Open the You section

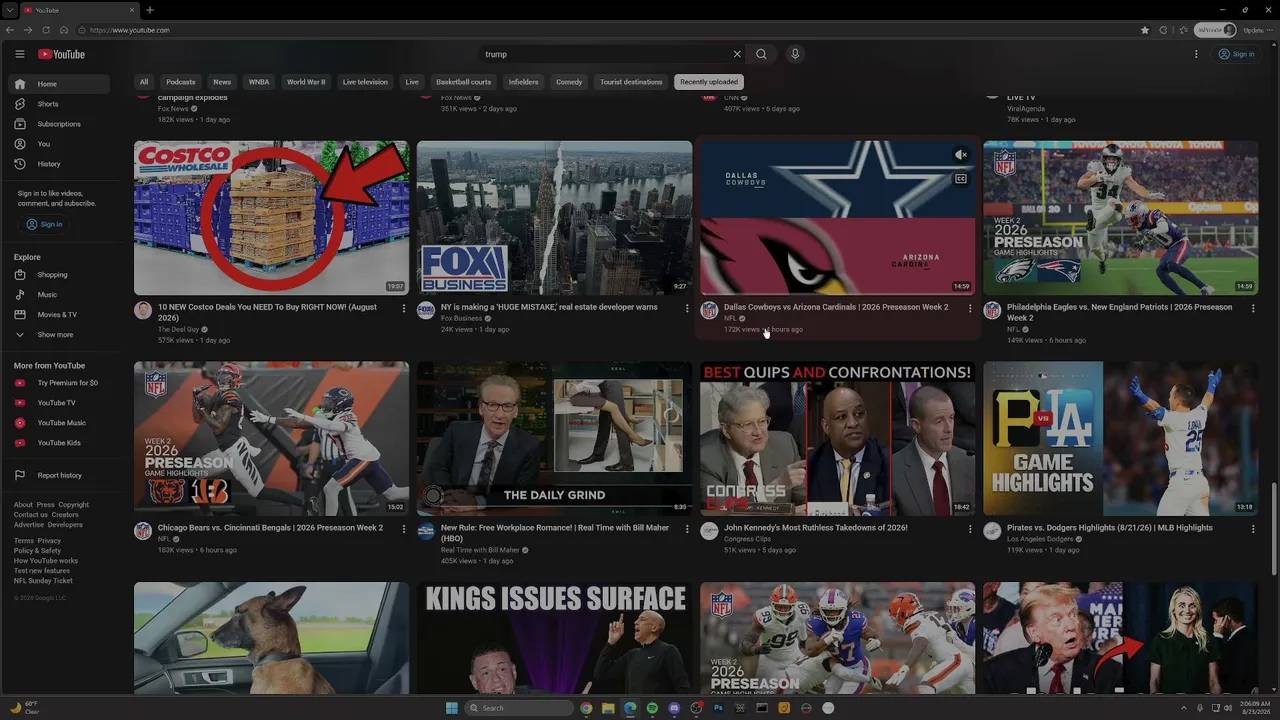click(x=60, y=144)
